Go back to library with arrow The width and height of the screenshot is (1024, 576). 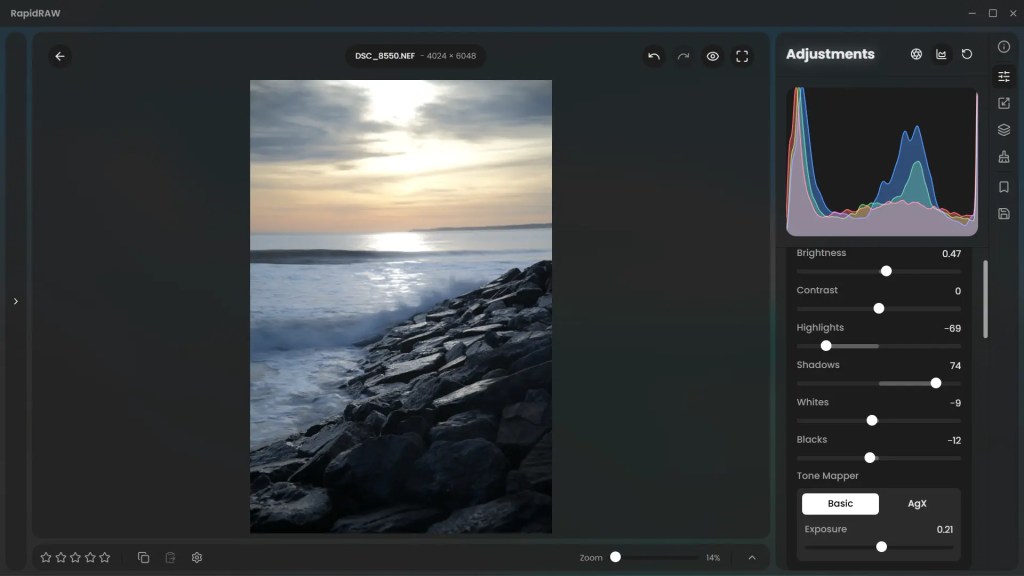[60, 57]
